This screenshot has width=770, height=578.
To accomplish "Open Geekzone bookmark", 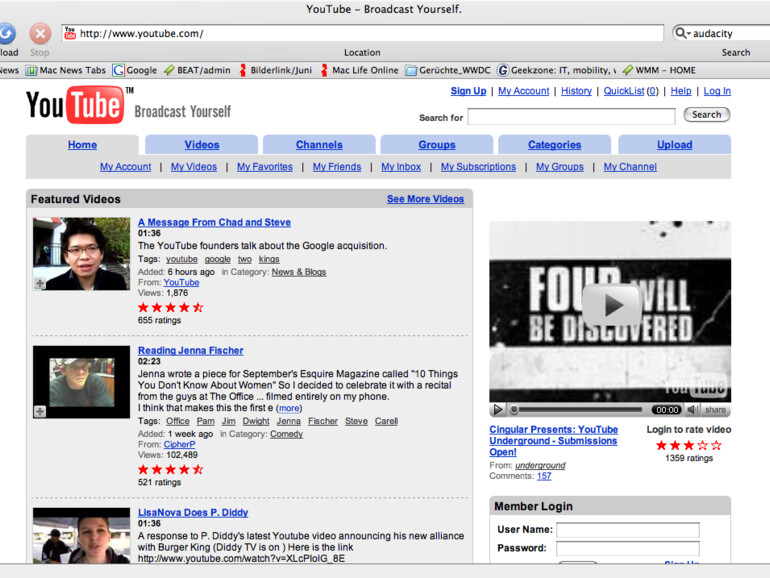I will (x=556, y=70).
